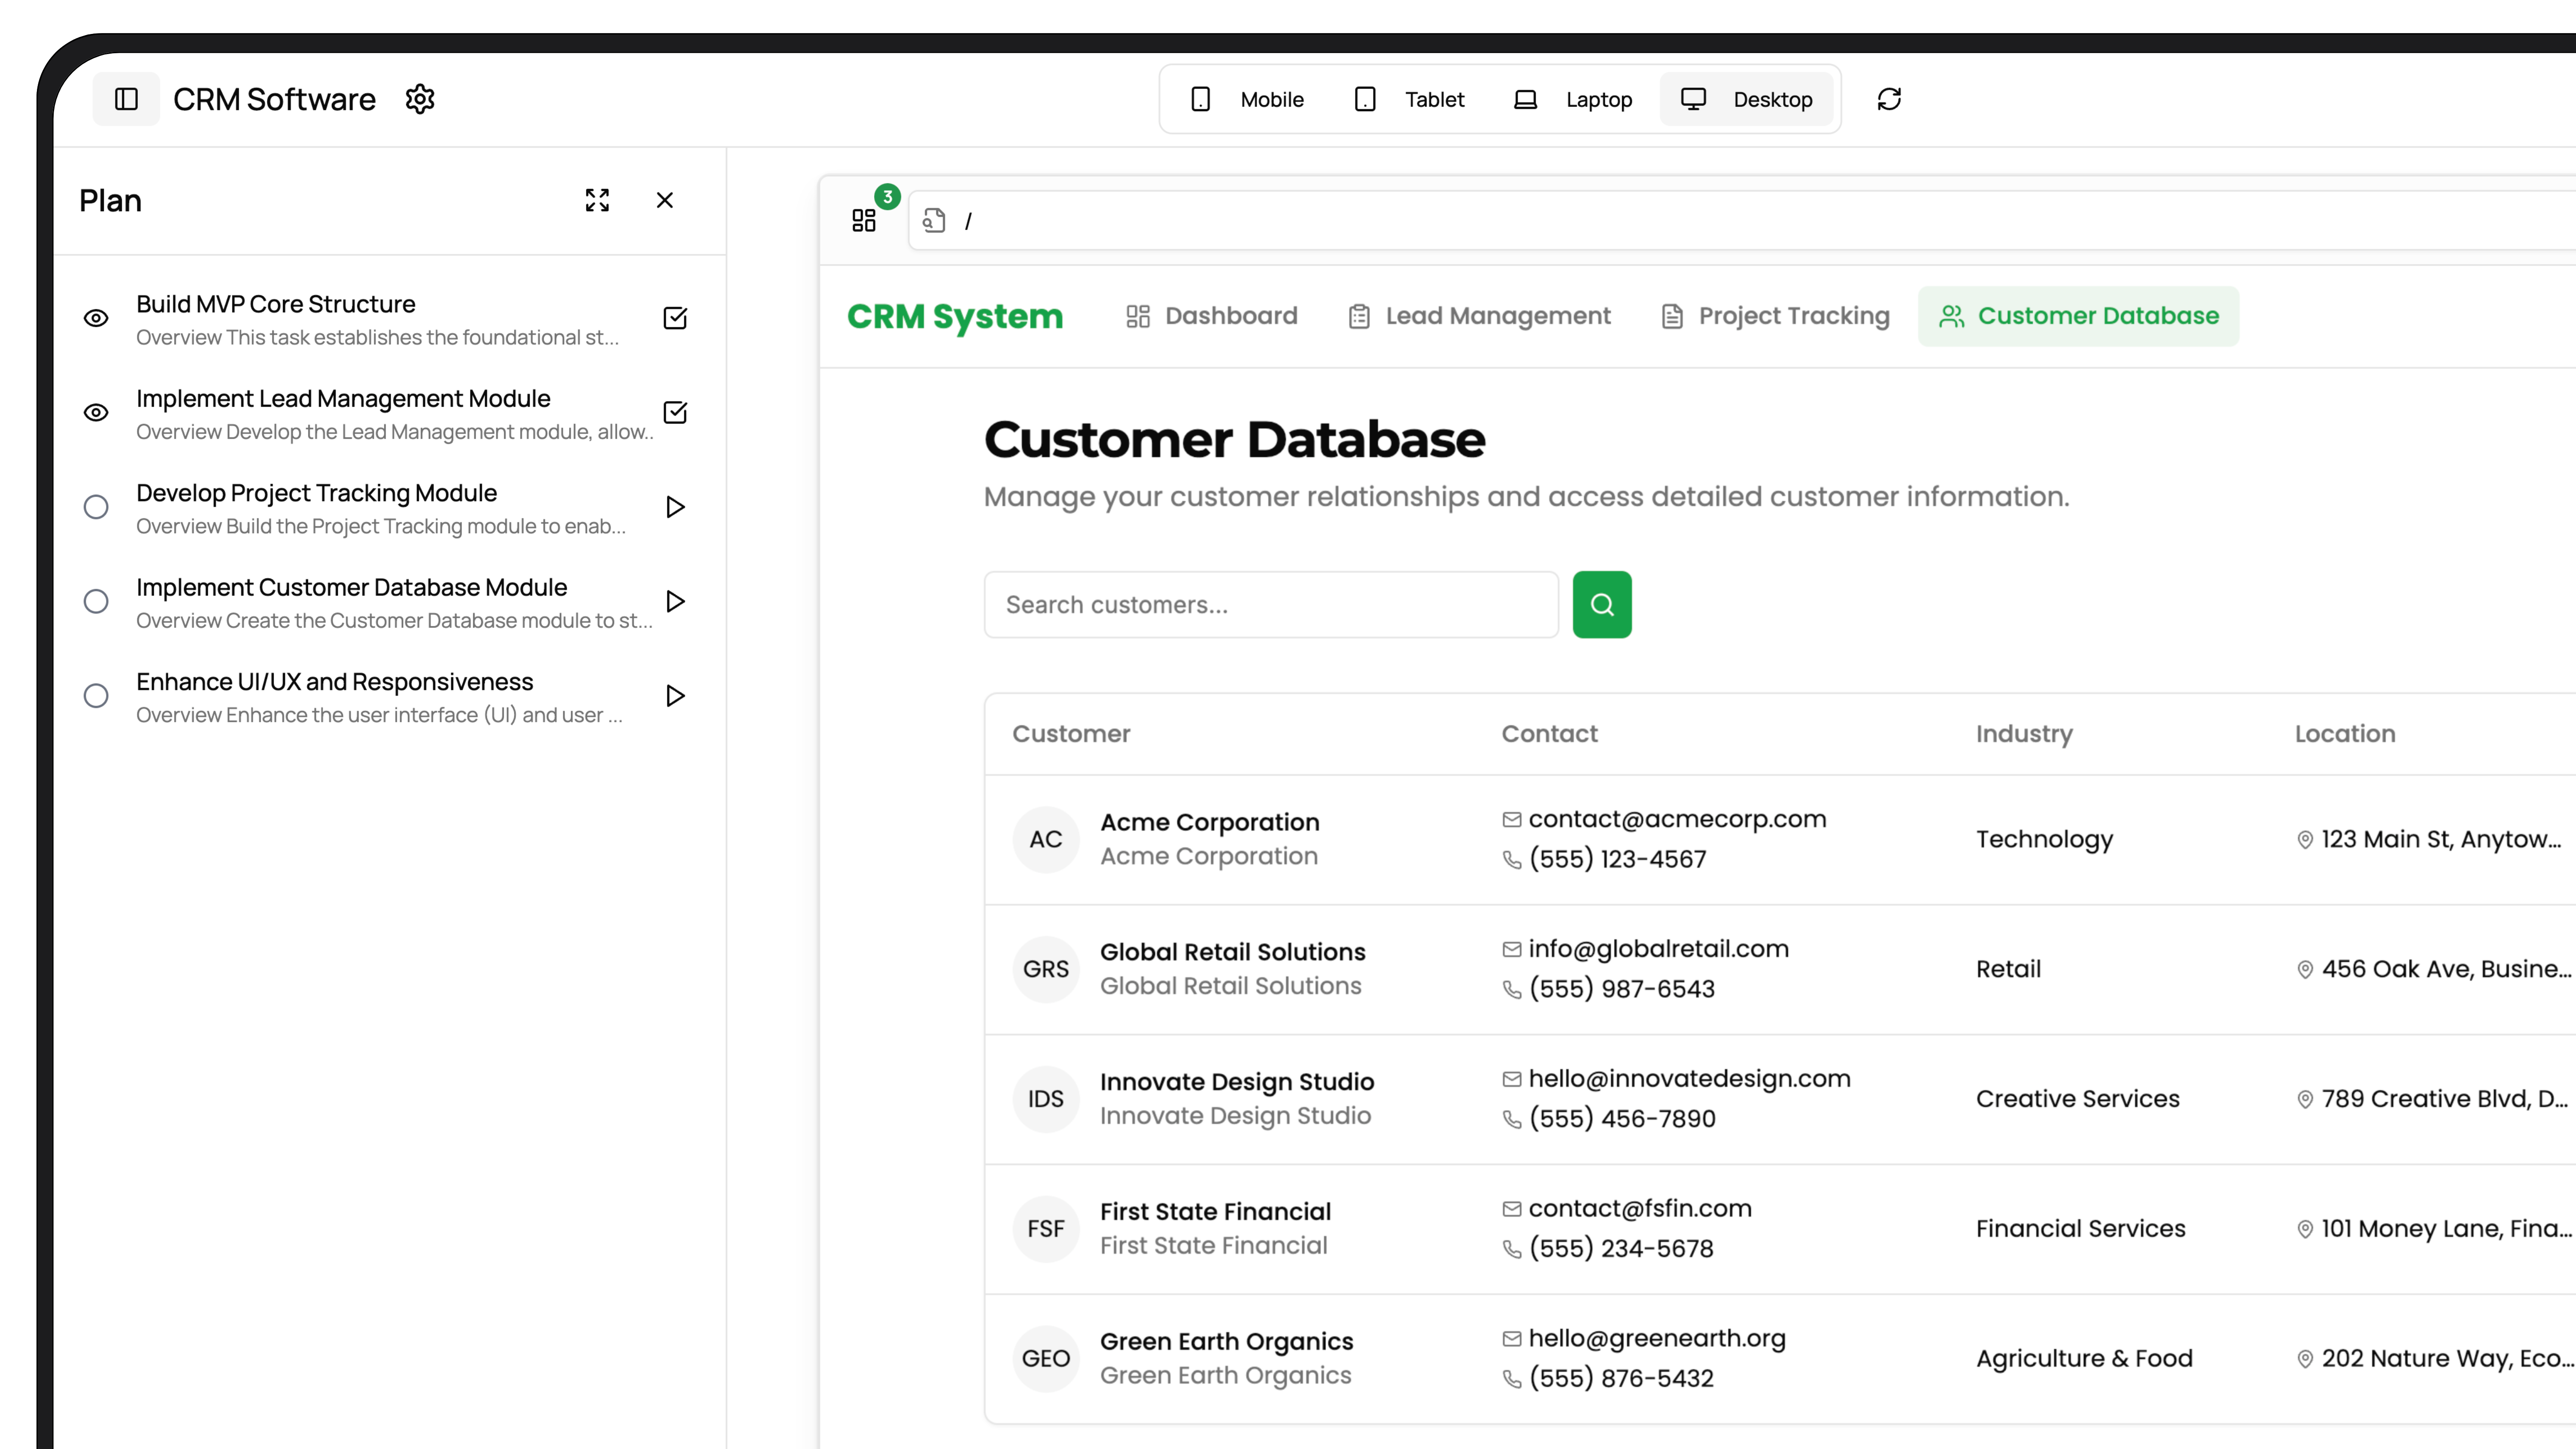Toggle eye icon for Build MVP Core Structure

[96, 318]
